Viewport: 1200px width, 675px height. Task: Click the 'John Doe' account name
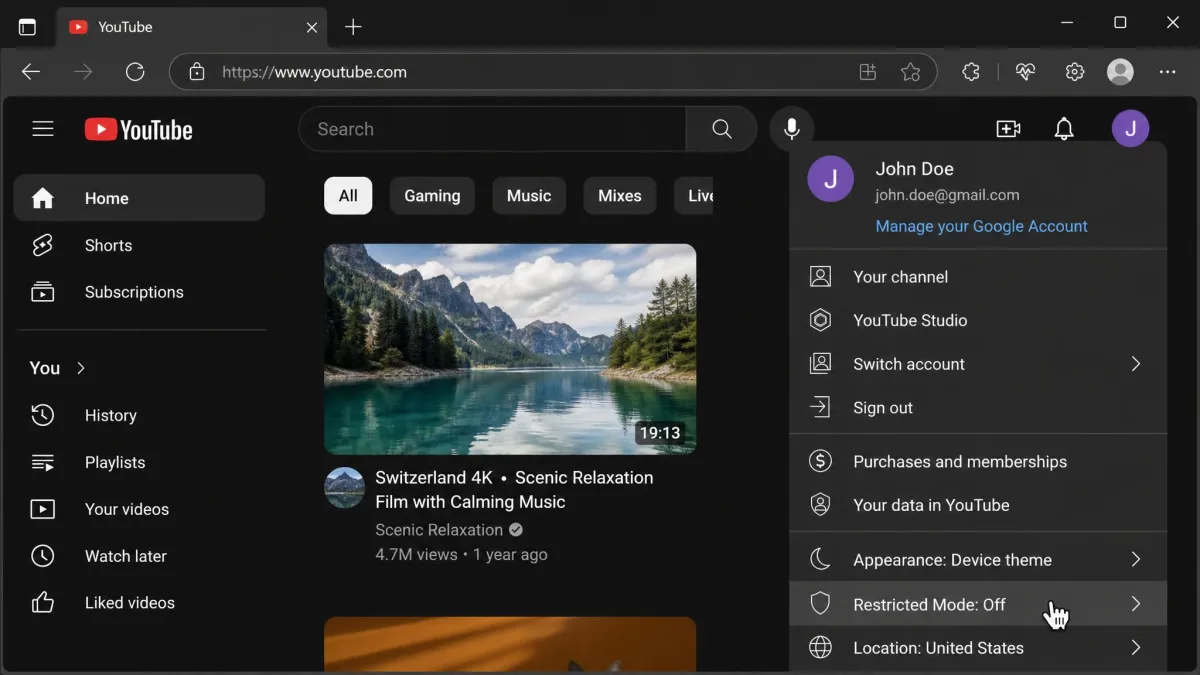[914, 169]
